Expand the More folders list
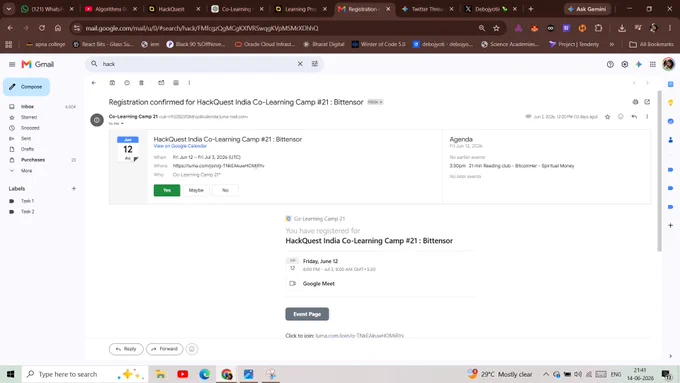680x383 pixels. pos(26,171)
